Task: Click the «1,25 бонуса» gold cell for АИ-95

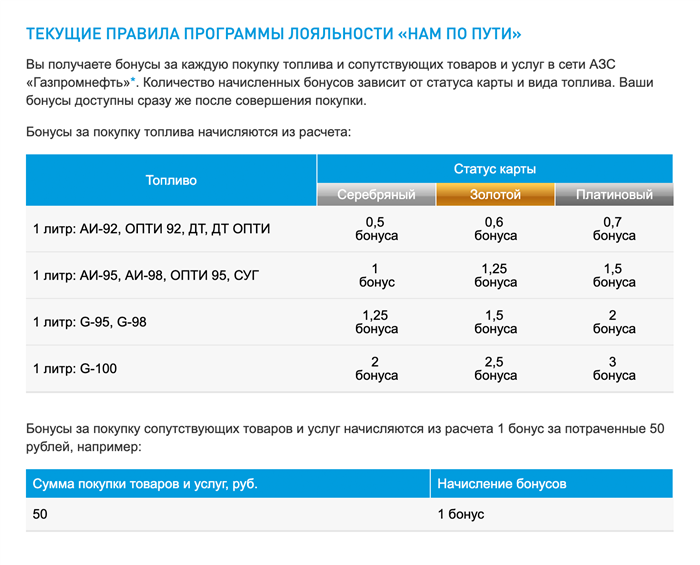Action: coord(495,275)
